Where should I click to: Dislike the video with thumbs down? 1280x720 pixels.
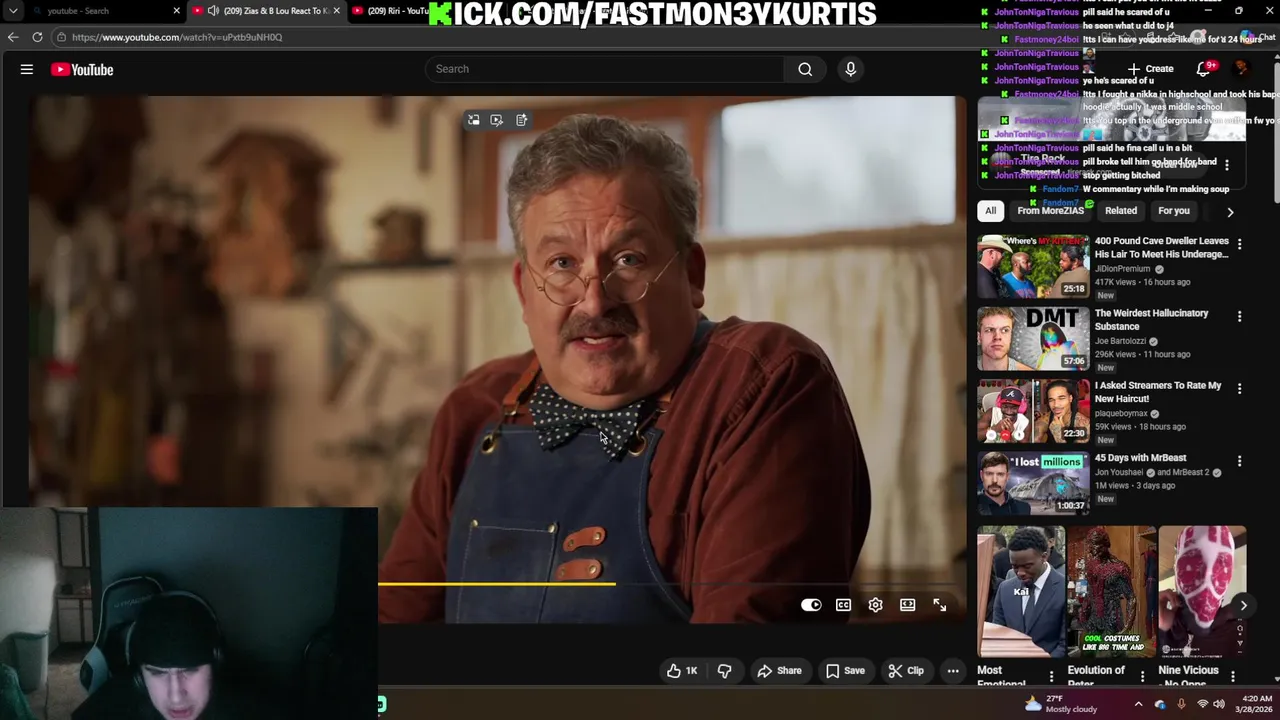725,671
